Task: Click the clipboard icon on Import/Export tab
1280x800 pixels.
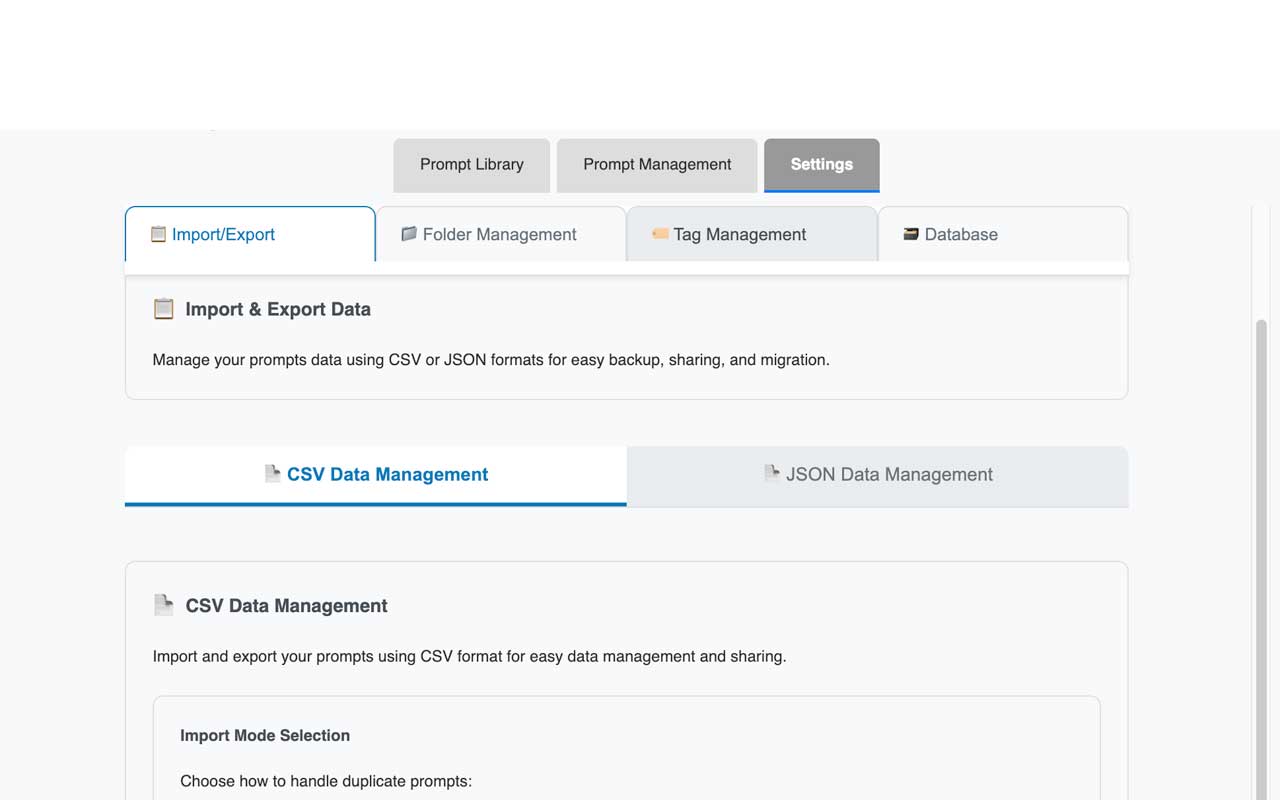Action: (158, 234)
